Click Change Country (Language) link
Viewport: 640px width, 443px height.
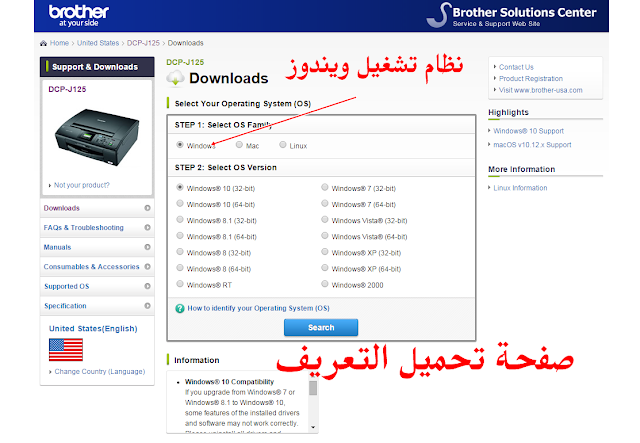pyautogui.click(x=100, y=372)
